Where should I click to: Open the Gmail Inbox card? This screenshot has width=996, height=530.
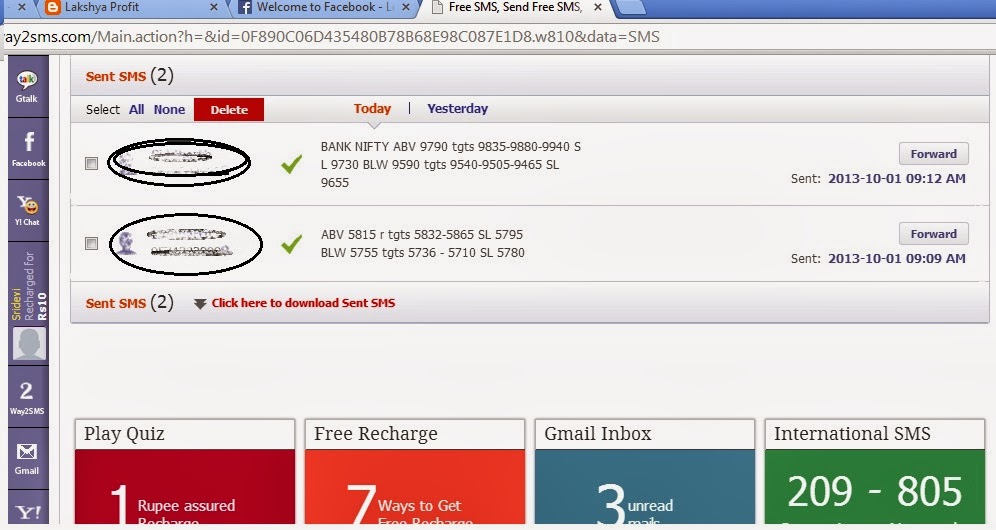645,472
